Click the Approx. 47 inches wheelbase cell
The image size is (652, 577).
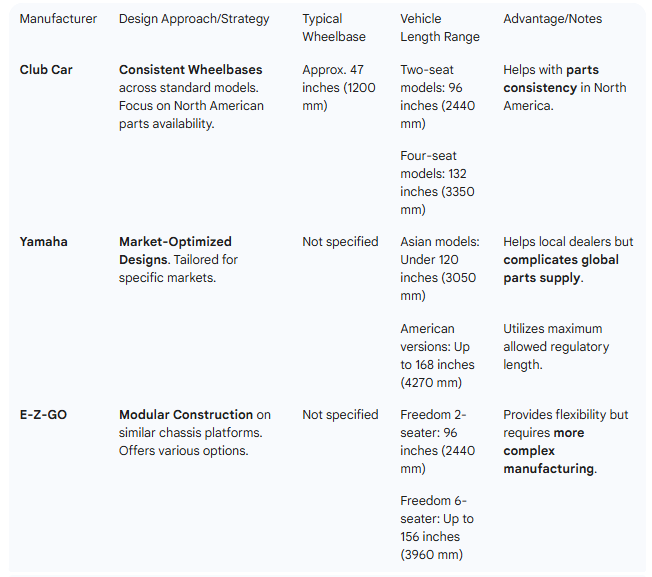click(340, 88)
